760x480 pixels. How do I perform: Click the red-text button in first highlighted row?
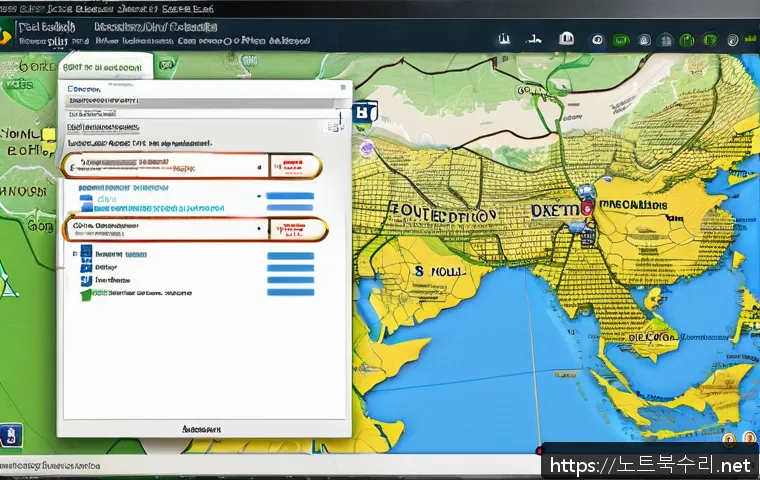(x=294, y=165)
